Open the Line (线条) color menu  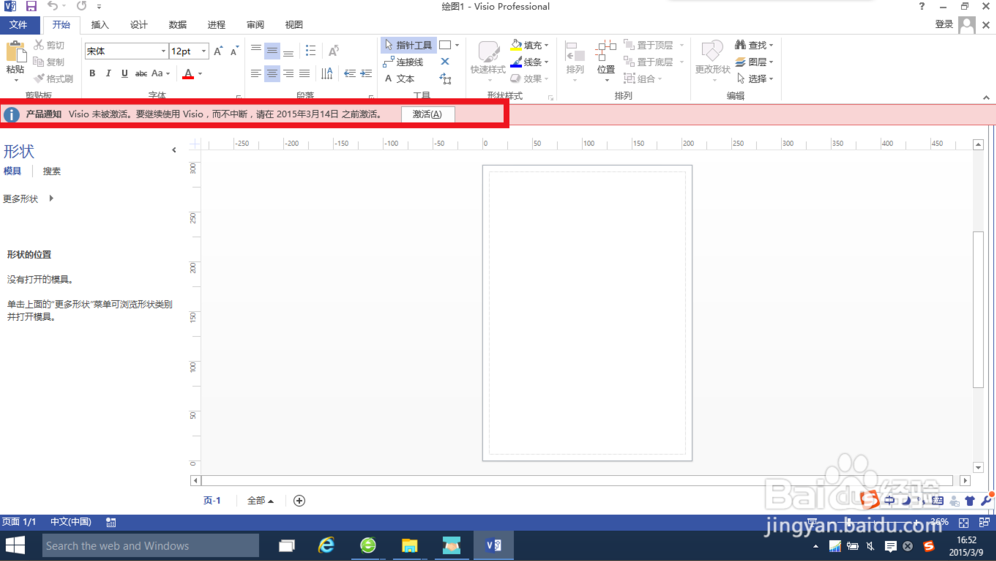(x=529, y=62)
